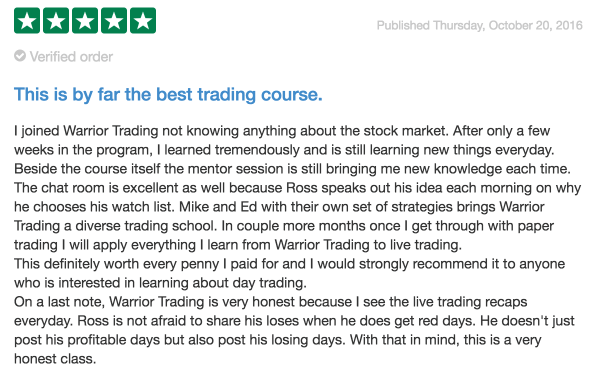
Task: Click the final words 'honest class.'
Action: (55, 359)
